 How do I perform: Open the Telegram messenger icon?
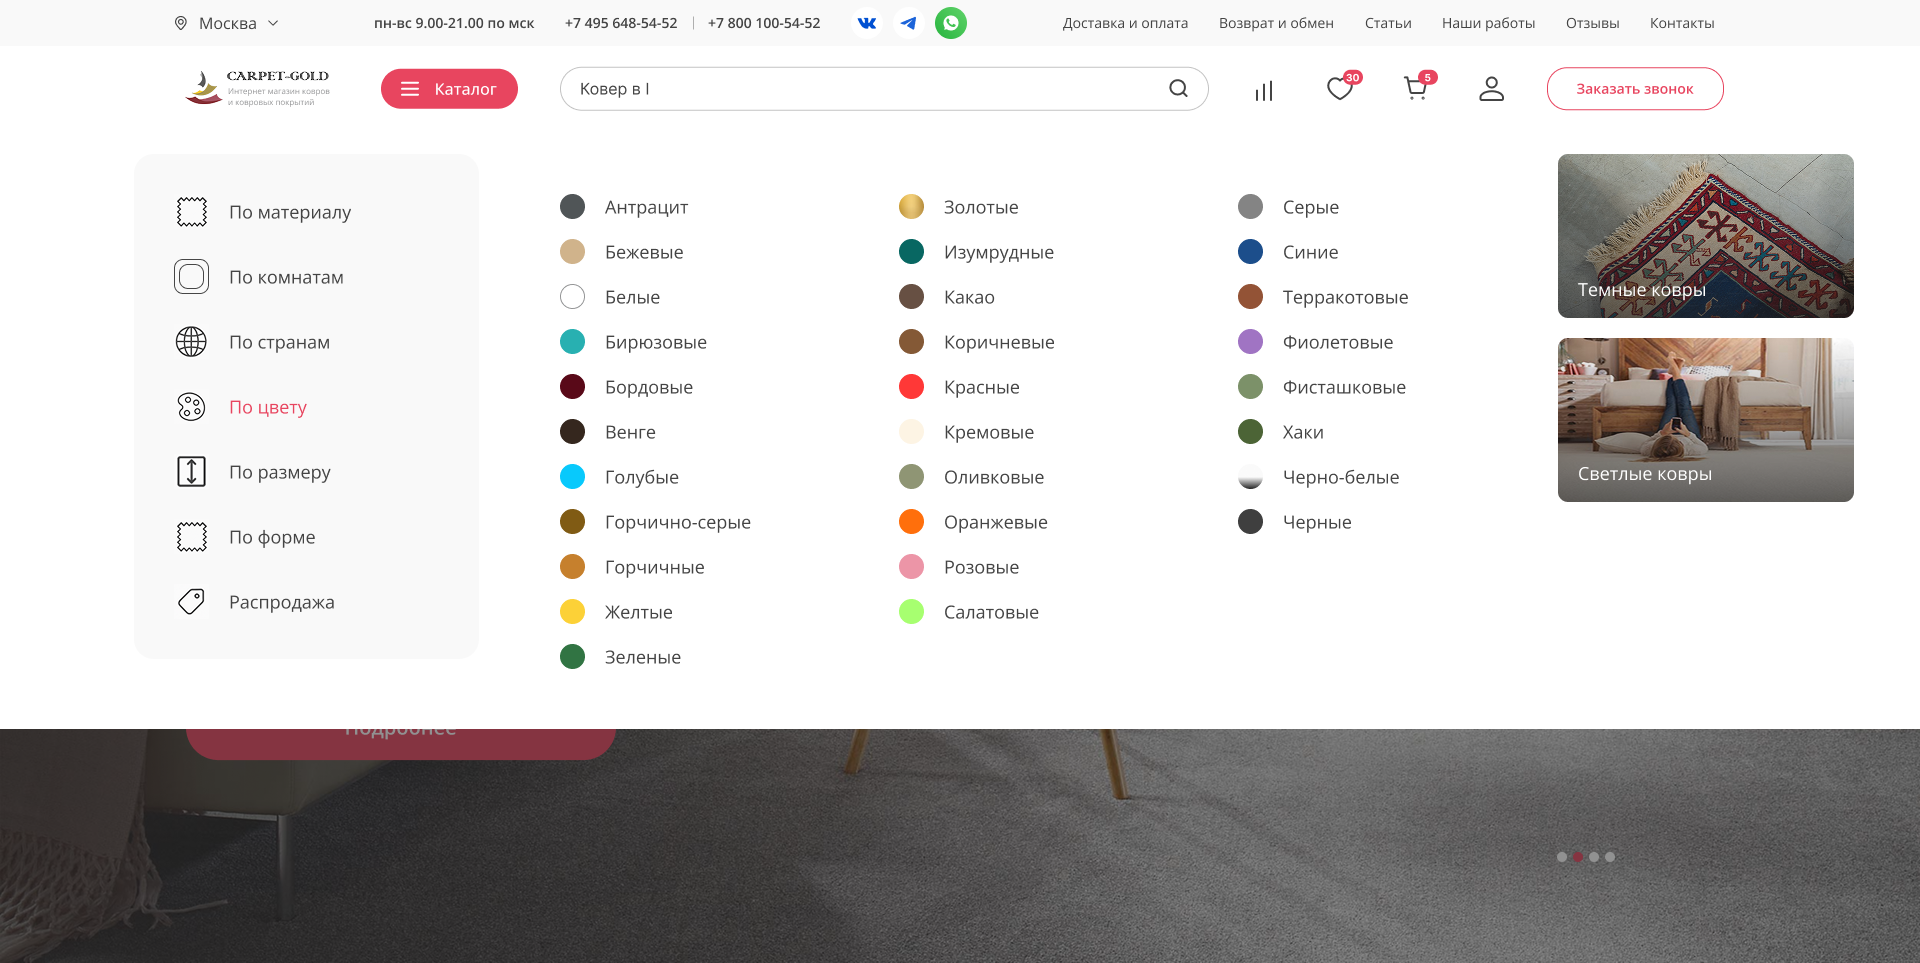[x=908, y=23]
